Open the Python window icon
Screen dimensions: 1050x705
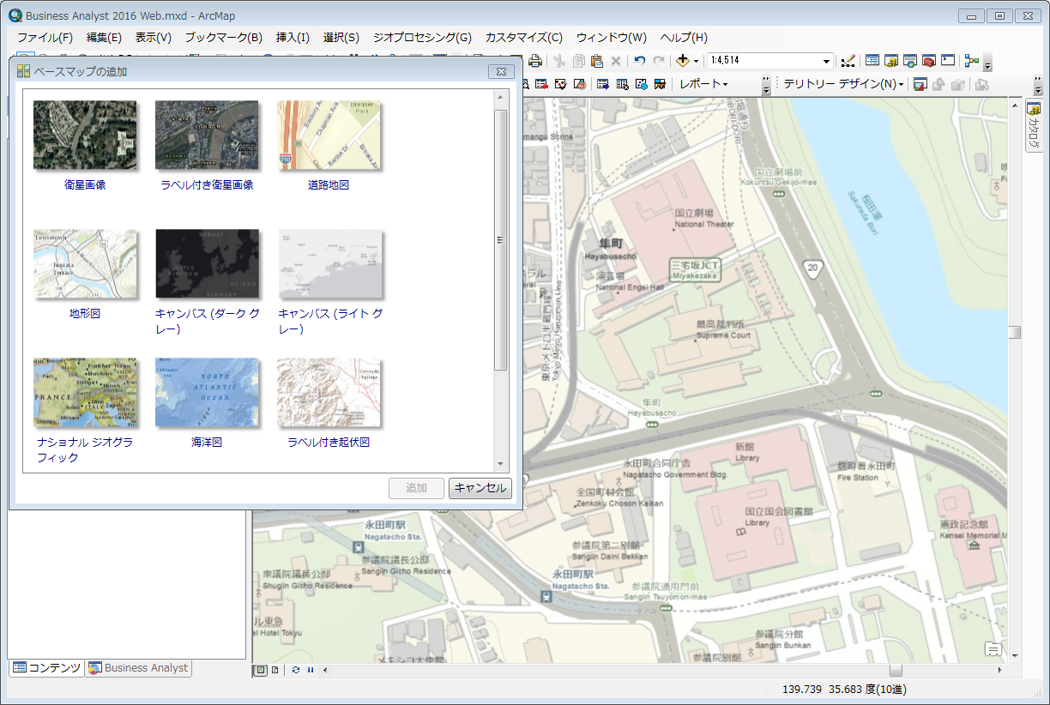click(x=948, y=61)
